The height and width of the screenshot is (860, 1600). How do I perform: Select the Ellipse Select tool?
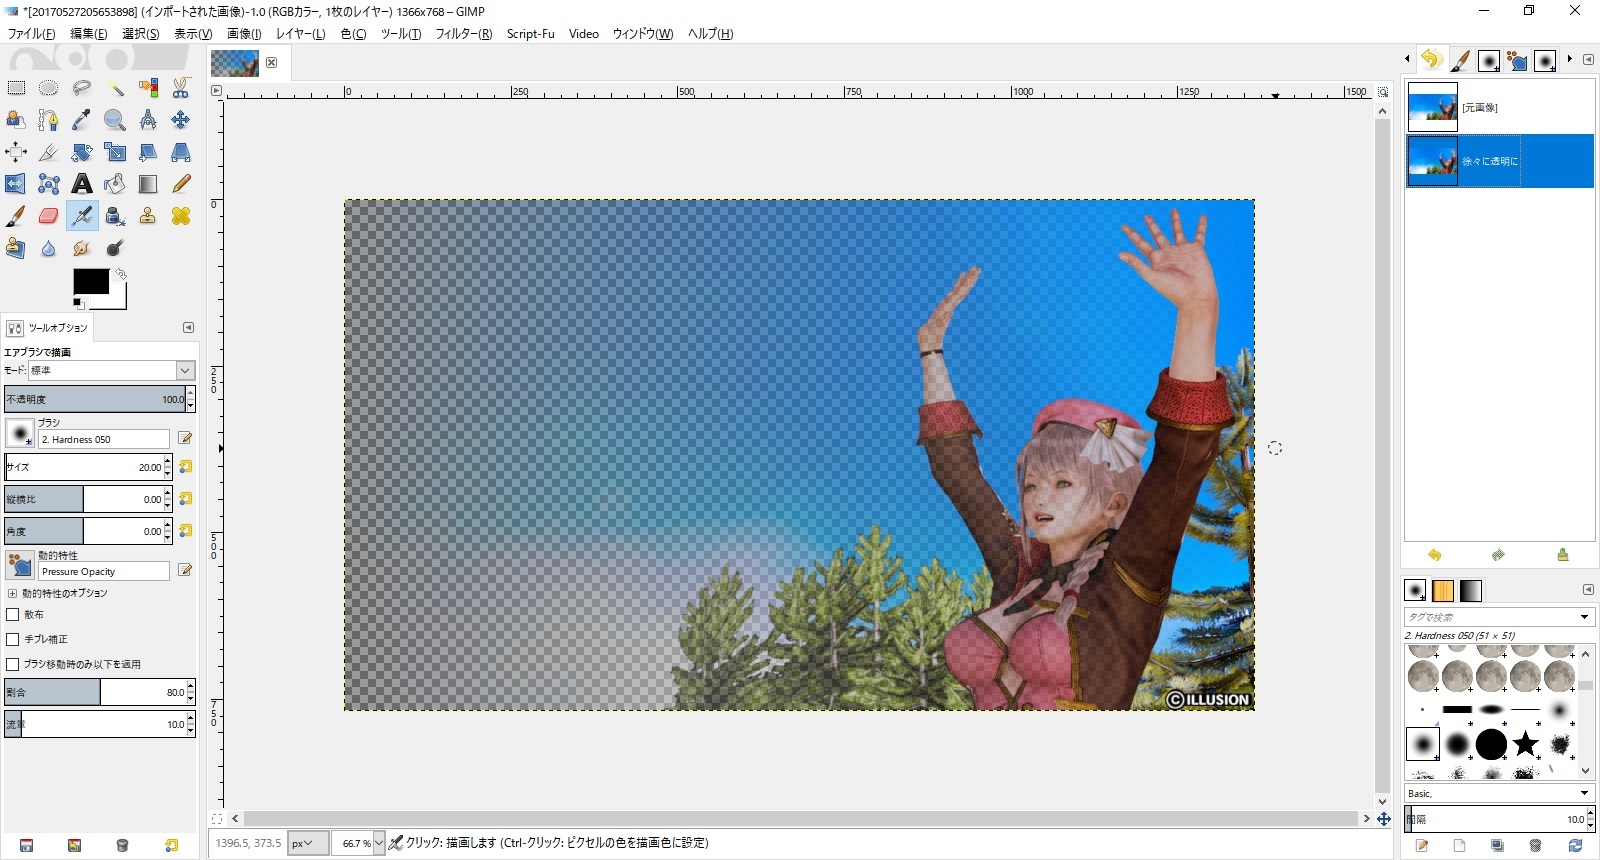[48, 88]
